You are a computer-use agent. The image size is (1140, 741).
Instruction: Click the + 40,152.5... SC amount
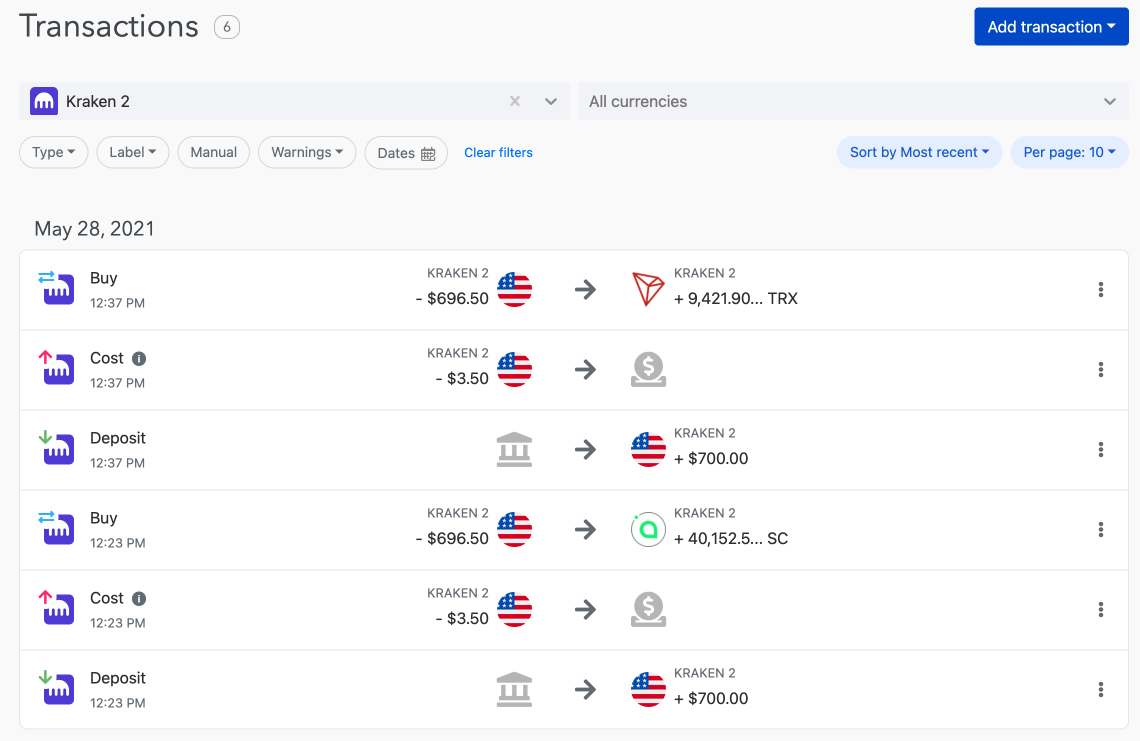click(x=731, y=539)
